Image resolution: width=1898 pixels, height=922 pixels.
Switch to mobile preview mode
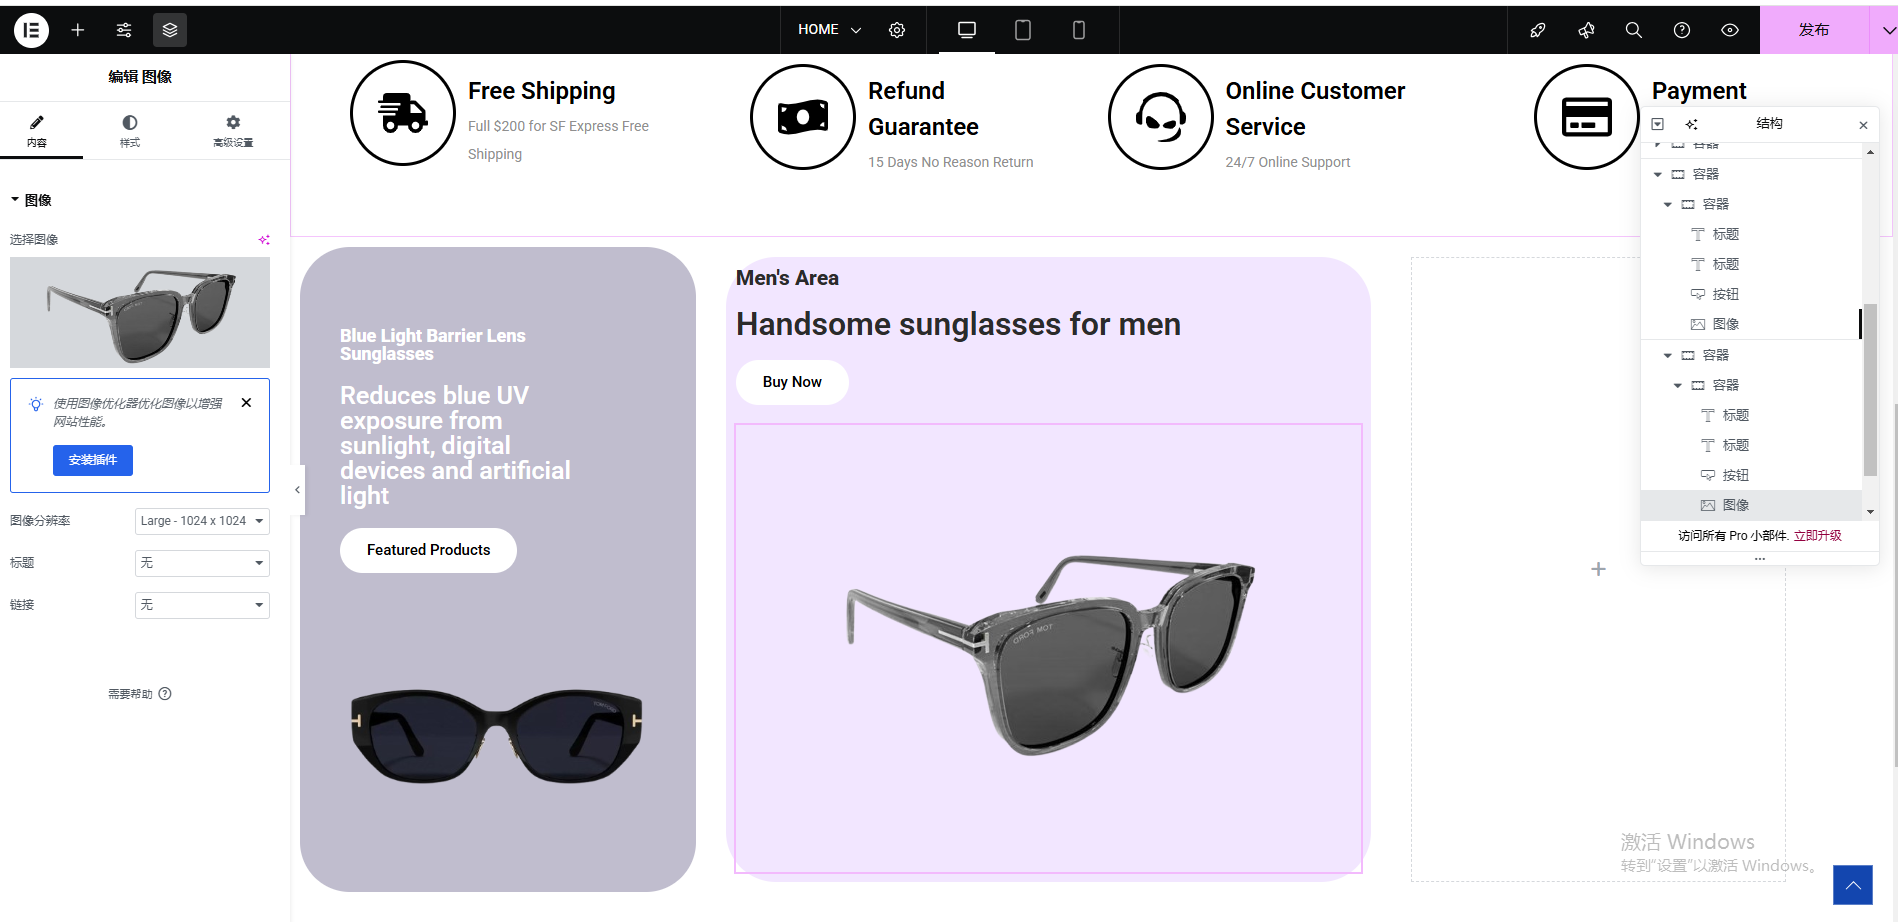click(x=1078, y=30)
